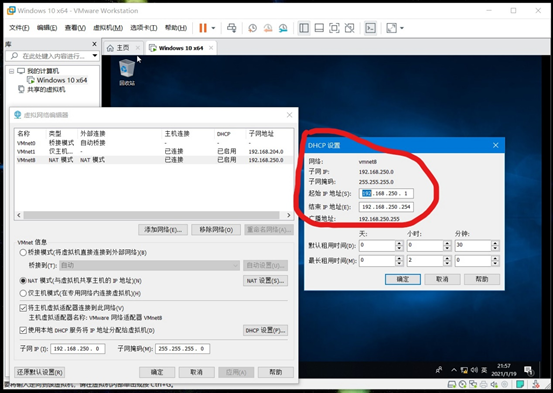
Task: Click the guest network tray icon
Action: pos(464,370)
